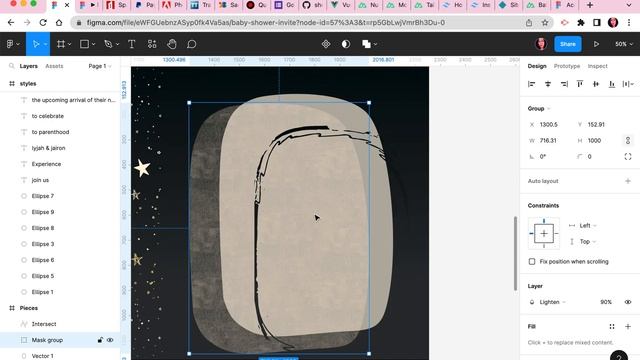Click independent corners icon

[628, 157]
